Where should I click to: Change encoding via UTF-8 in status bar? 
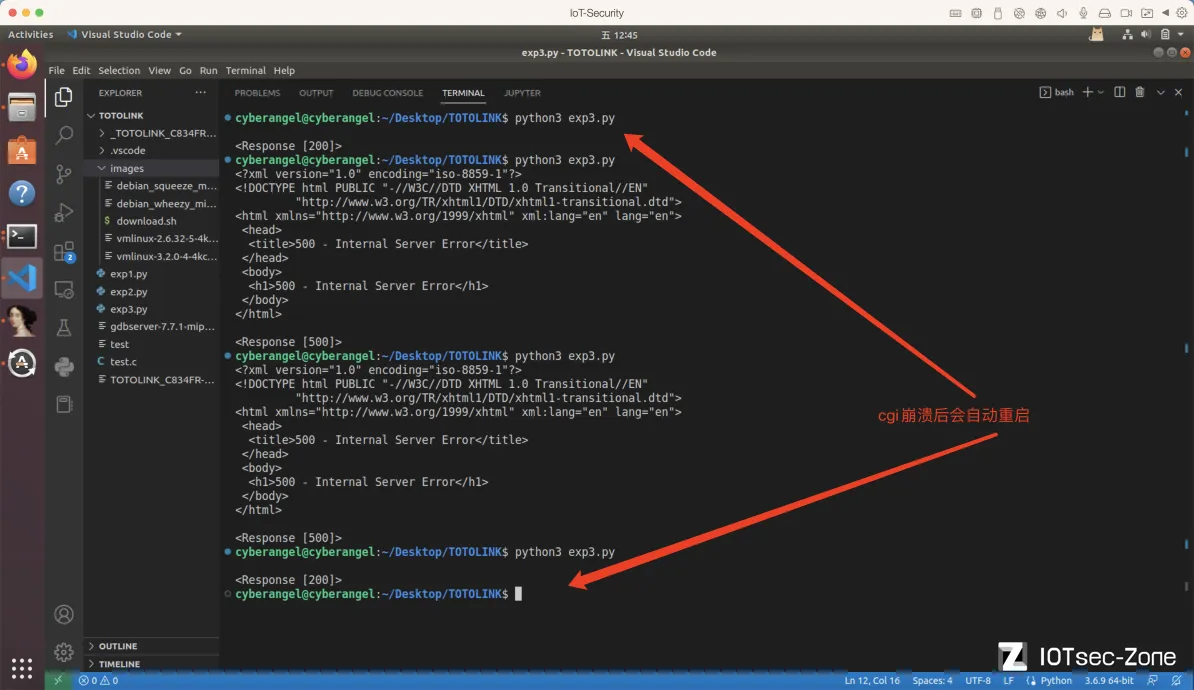tap(978, 680)
